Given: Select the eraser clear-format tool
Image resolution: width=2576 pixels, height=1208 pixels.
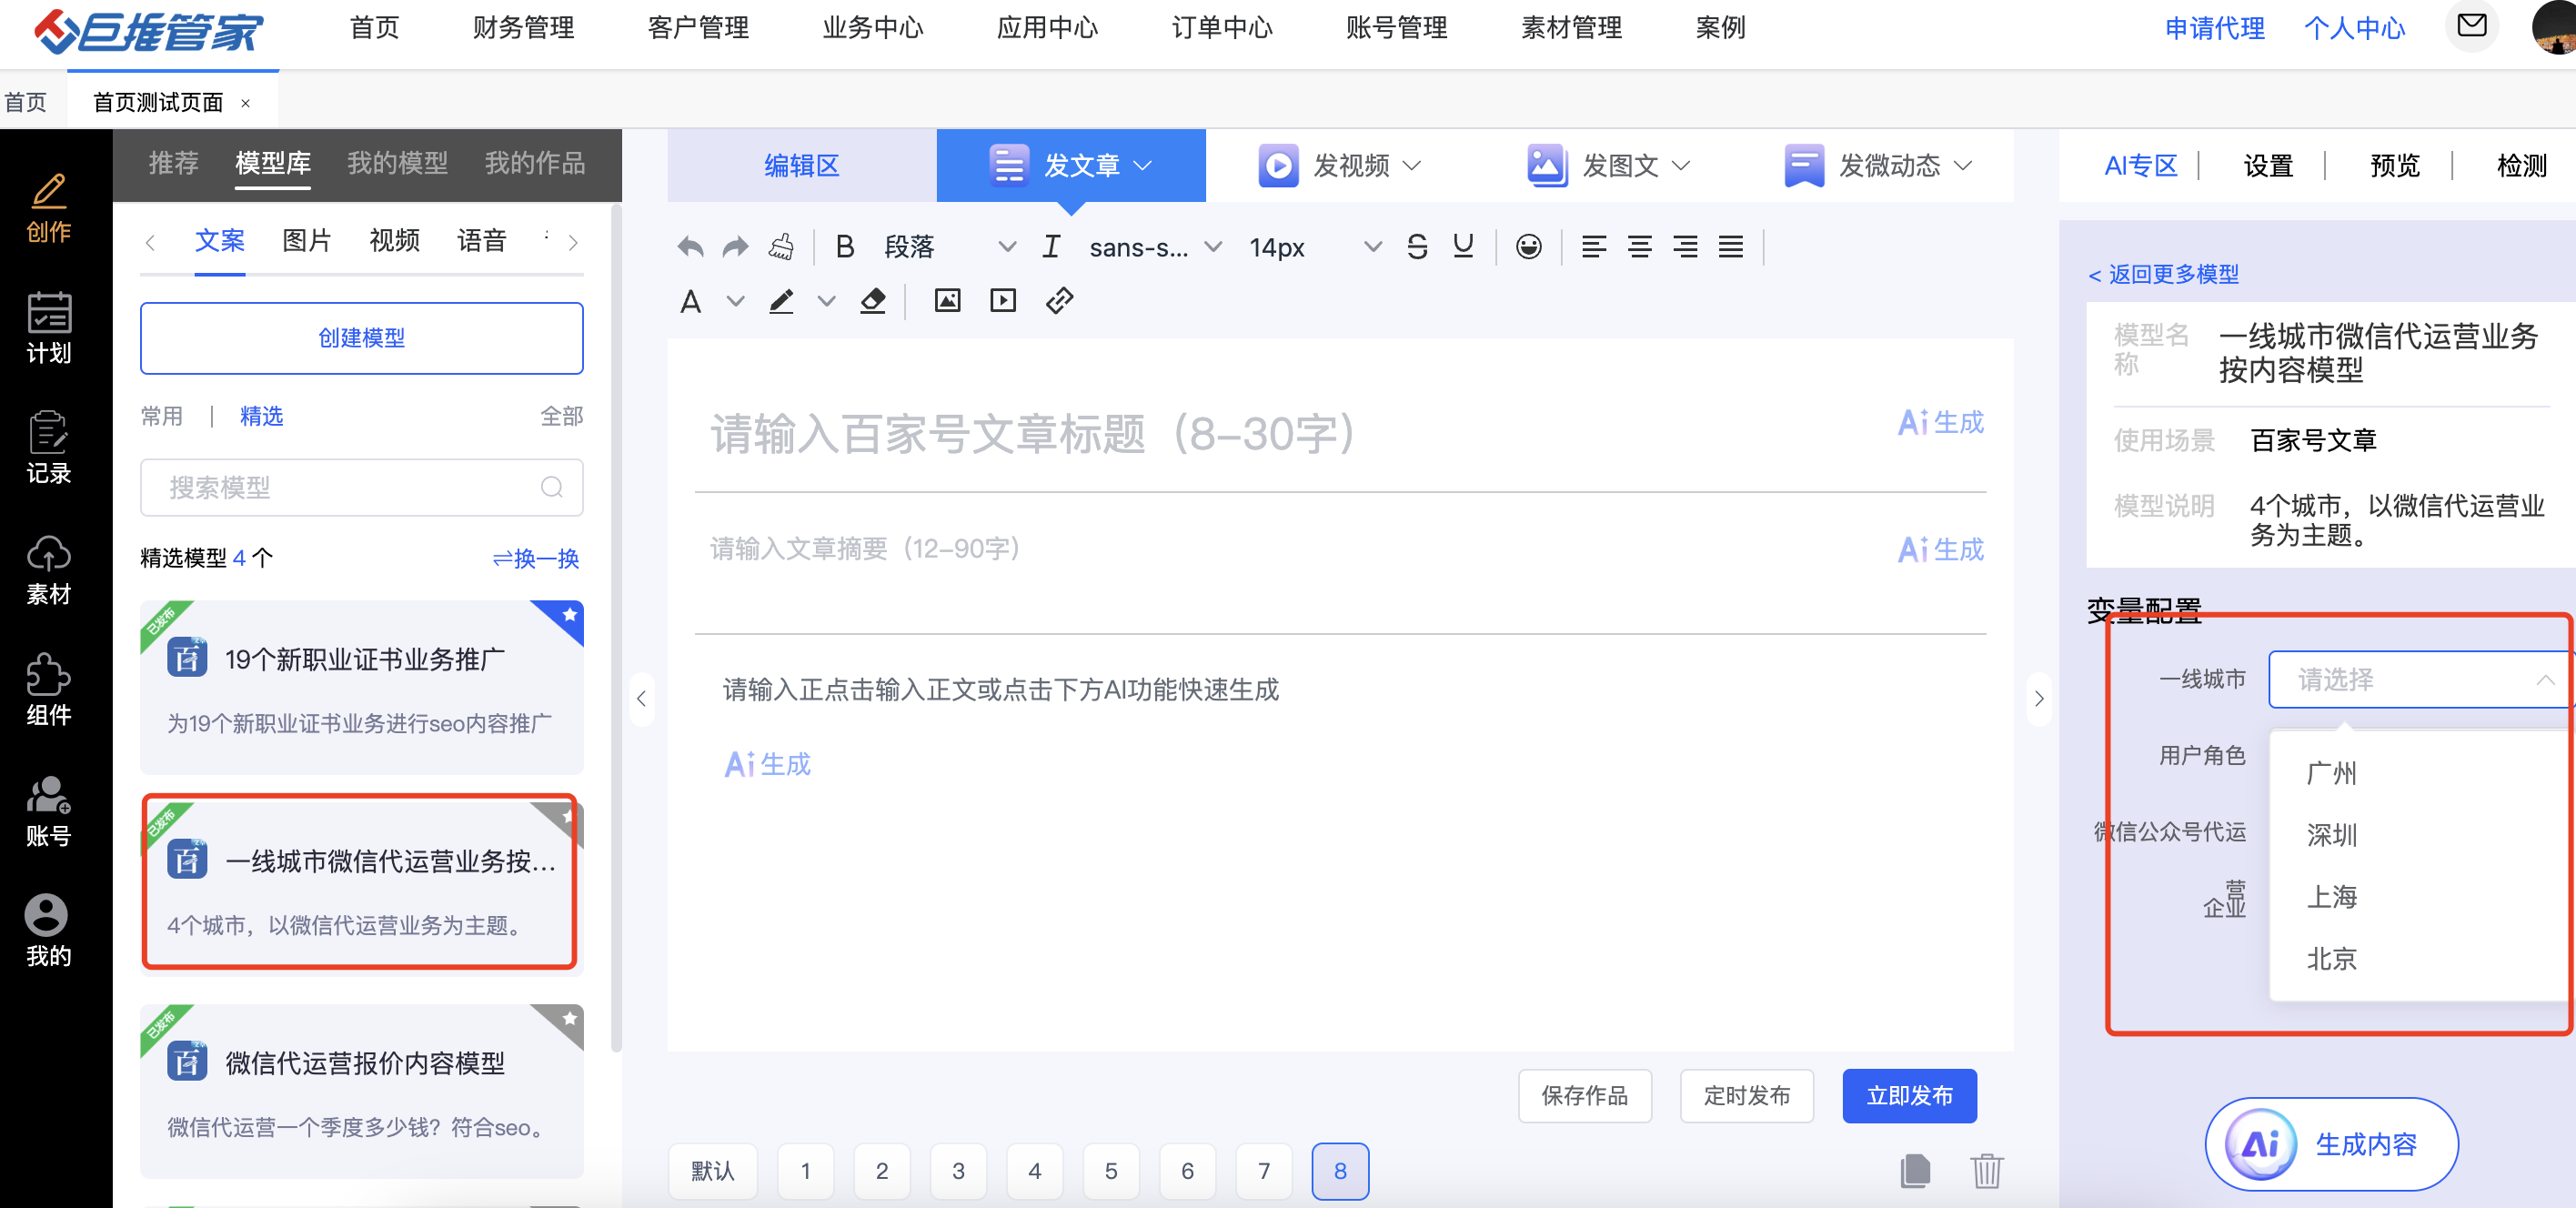Looking at the screenshot, I should click(x=872, y=301).
